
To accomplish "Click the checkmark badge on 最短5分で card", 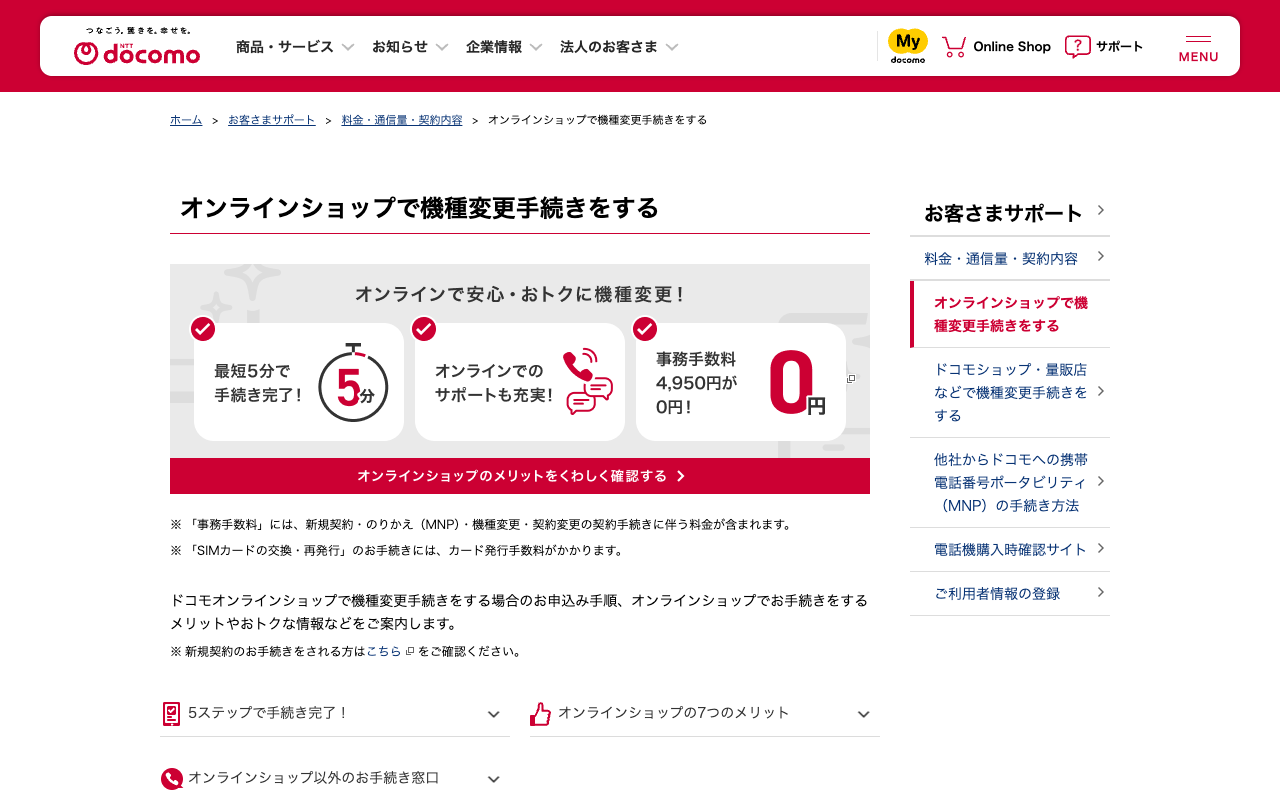I will 203,329.
